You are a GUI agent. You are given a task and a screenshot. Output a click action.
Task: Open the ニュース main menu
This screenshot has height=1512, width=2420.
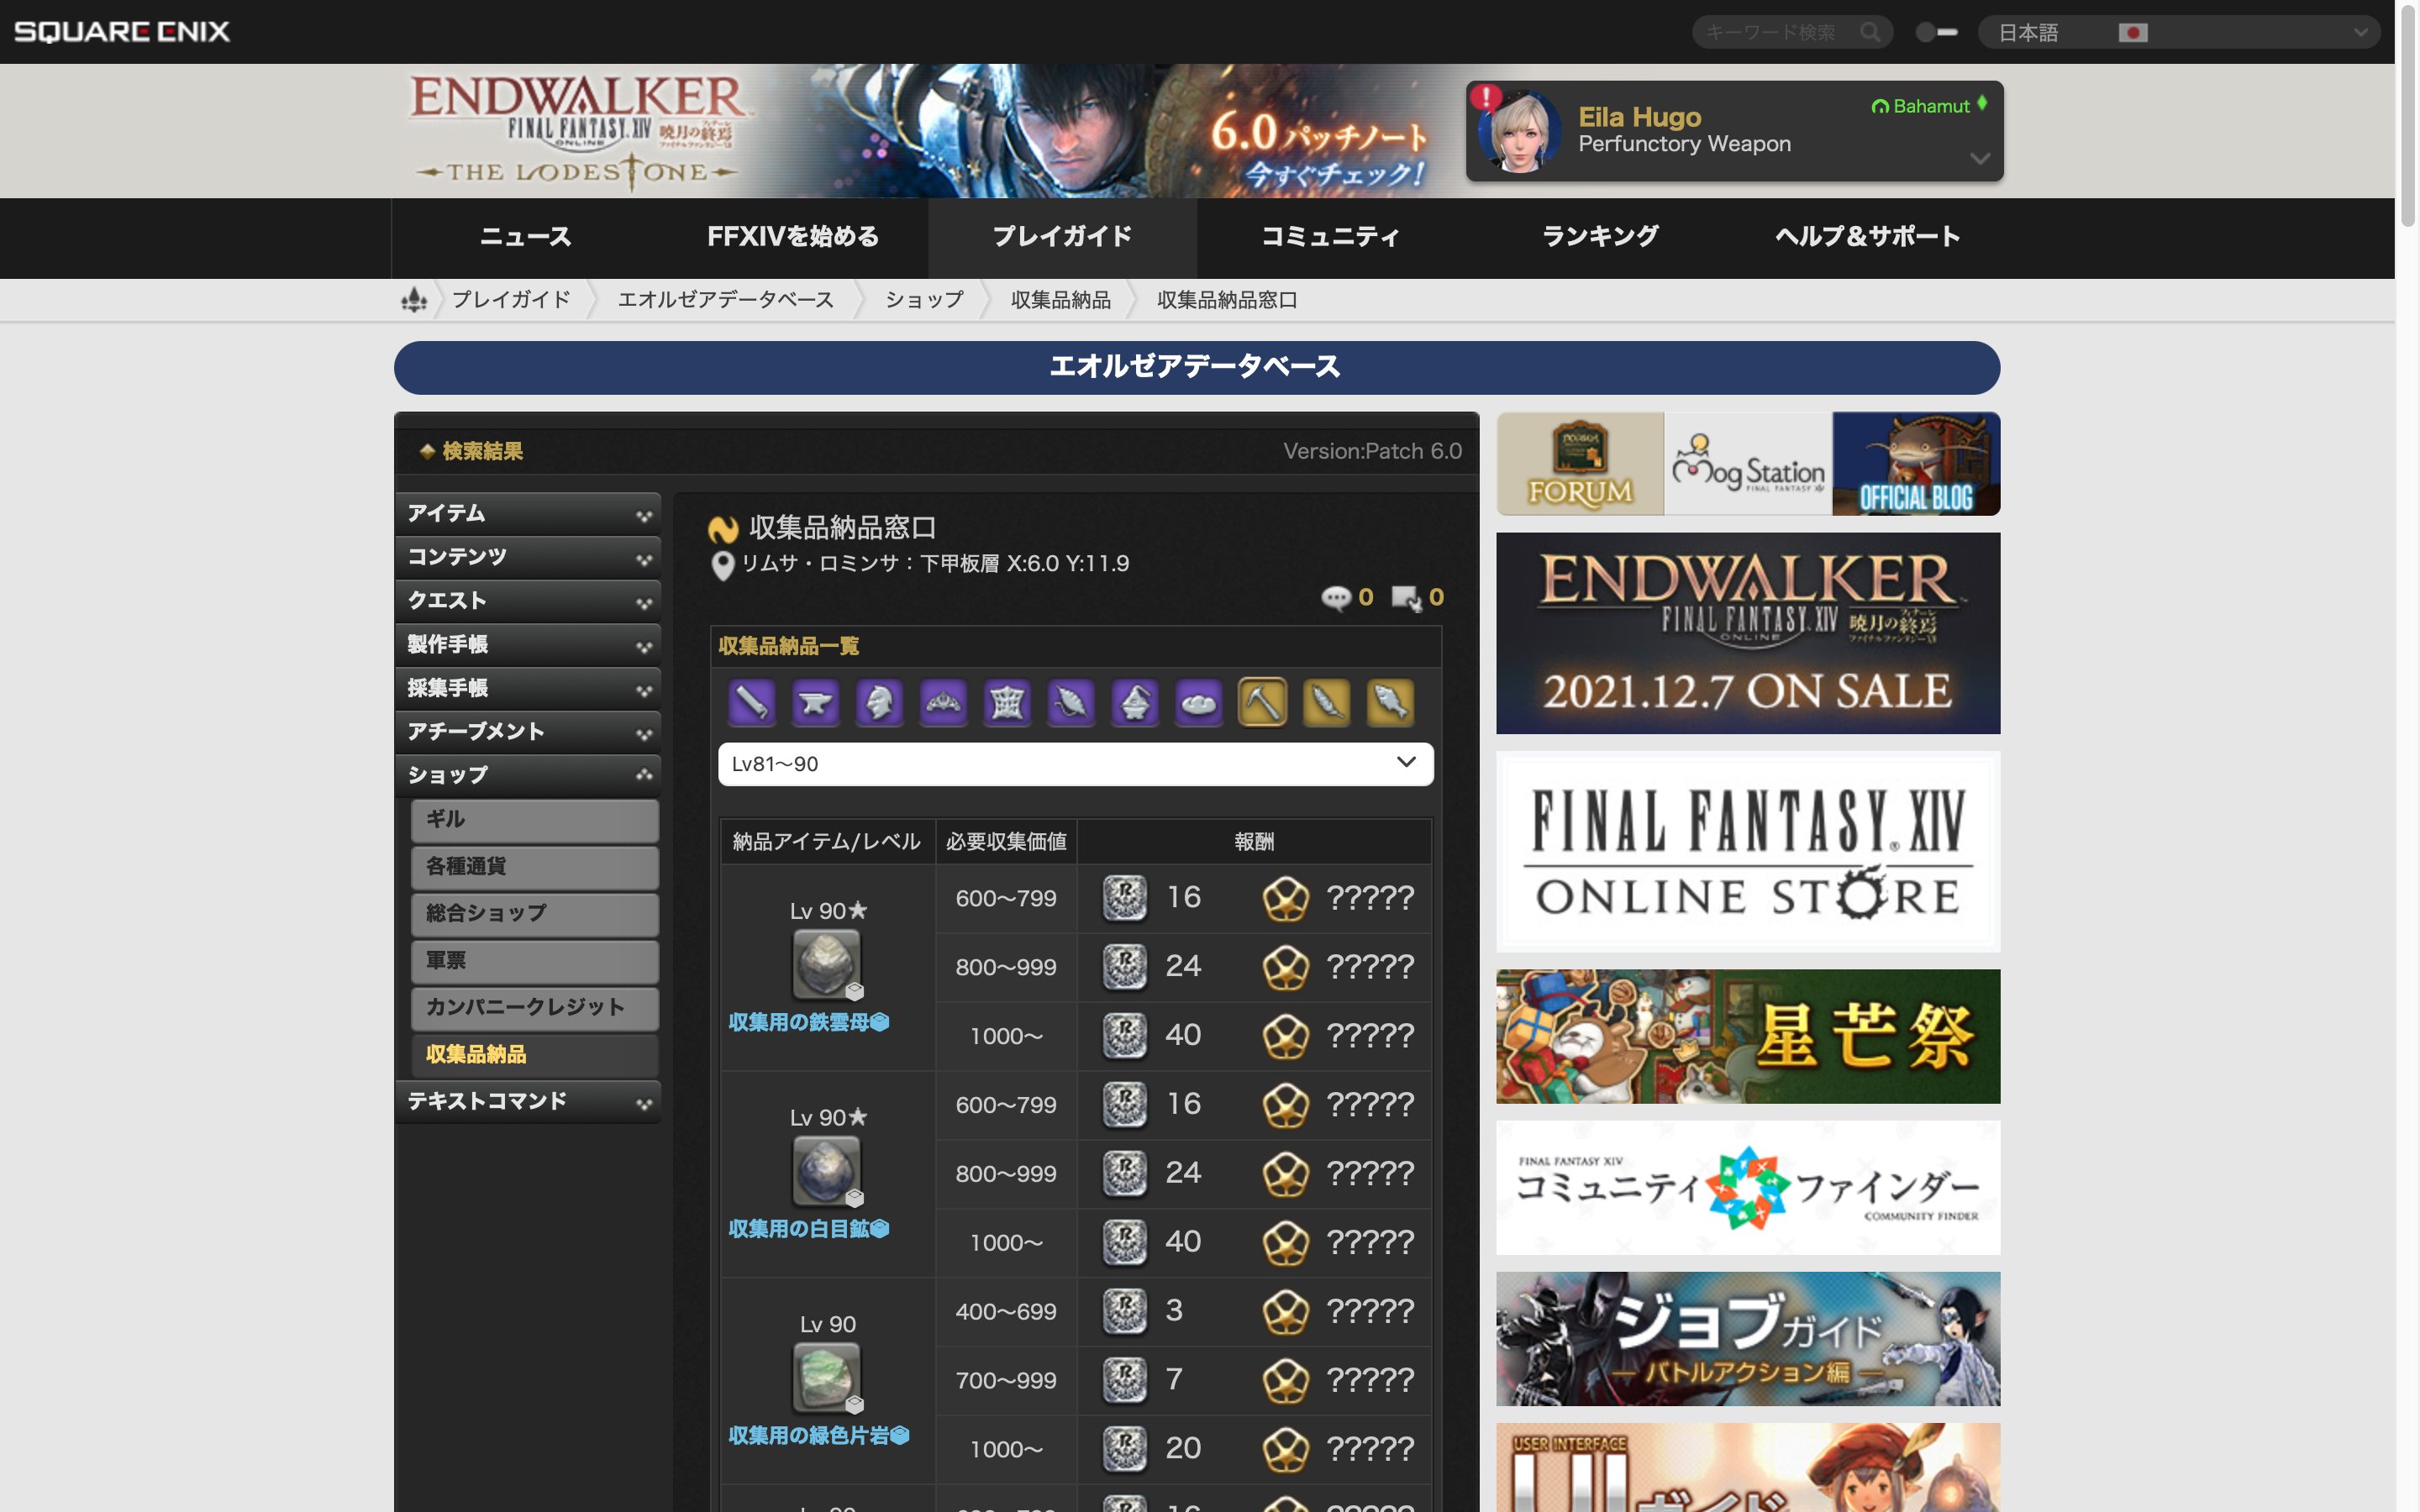[525, 237]
